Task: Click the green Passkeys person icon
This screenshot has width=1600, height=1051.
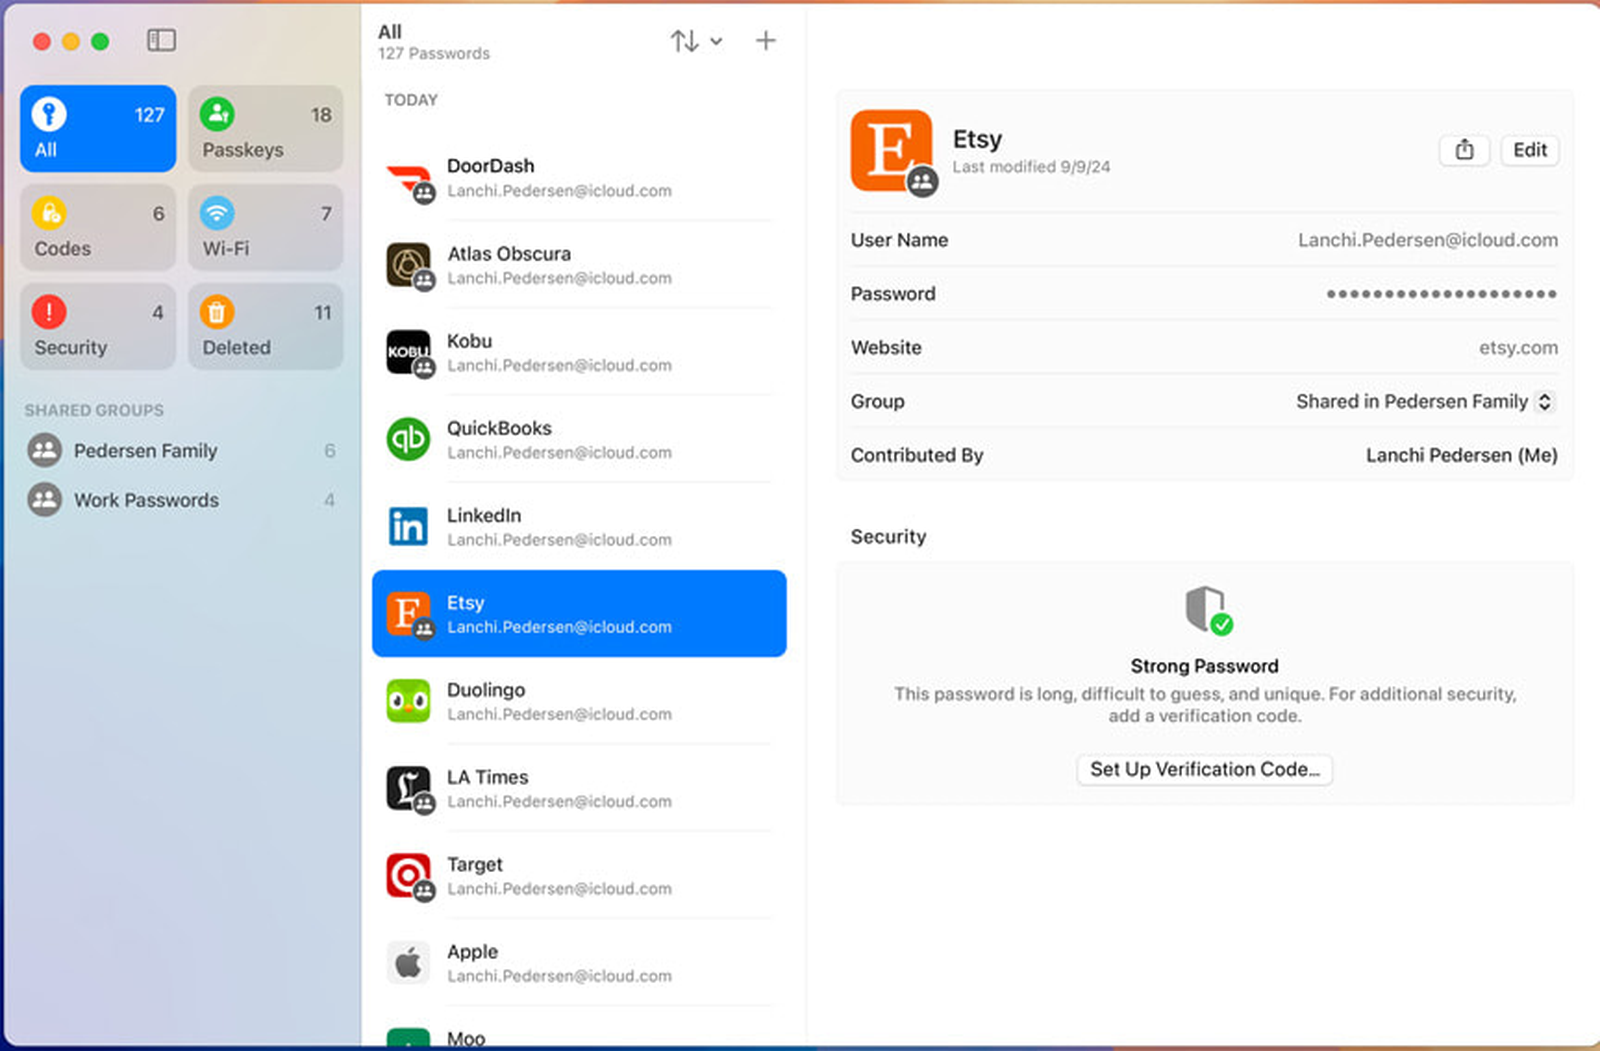Action: pyautogui.click(x=217, y=114)
